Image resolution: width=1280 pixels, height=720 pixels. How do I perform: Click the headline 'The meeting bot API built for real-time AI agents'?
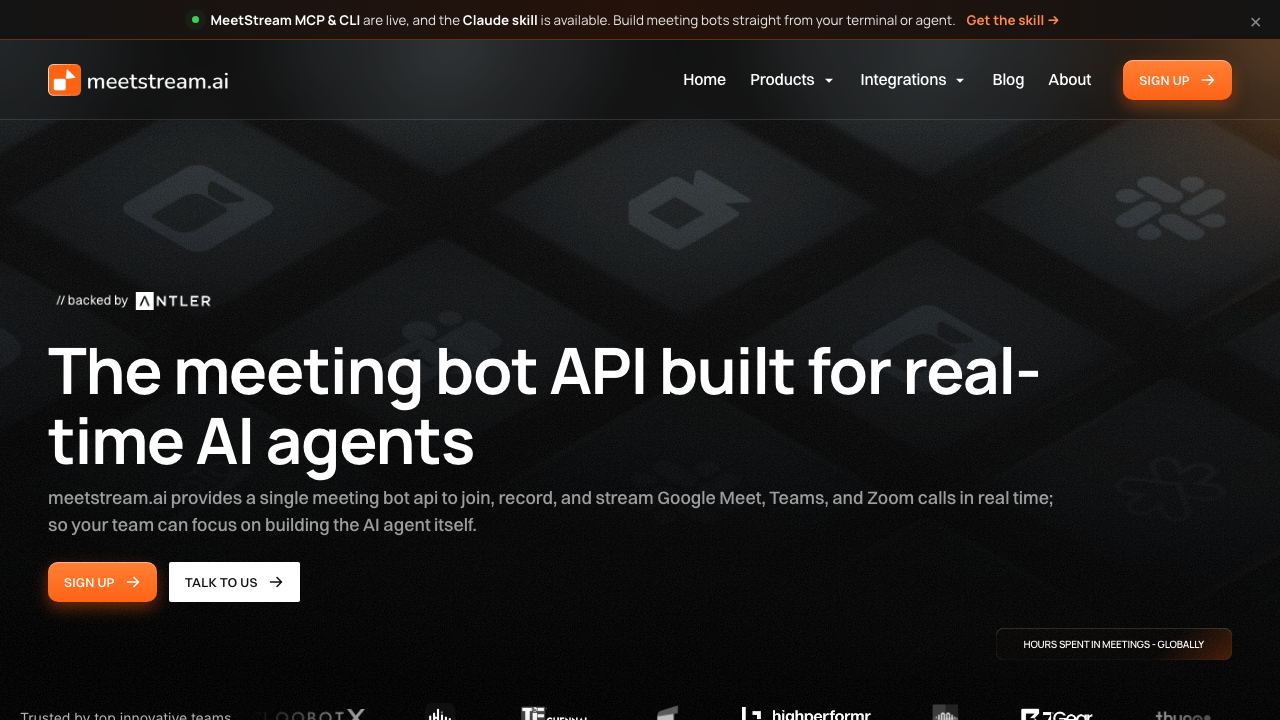pos(544,406)
